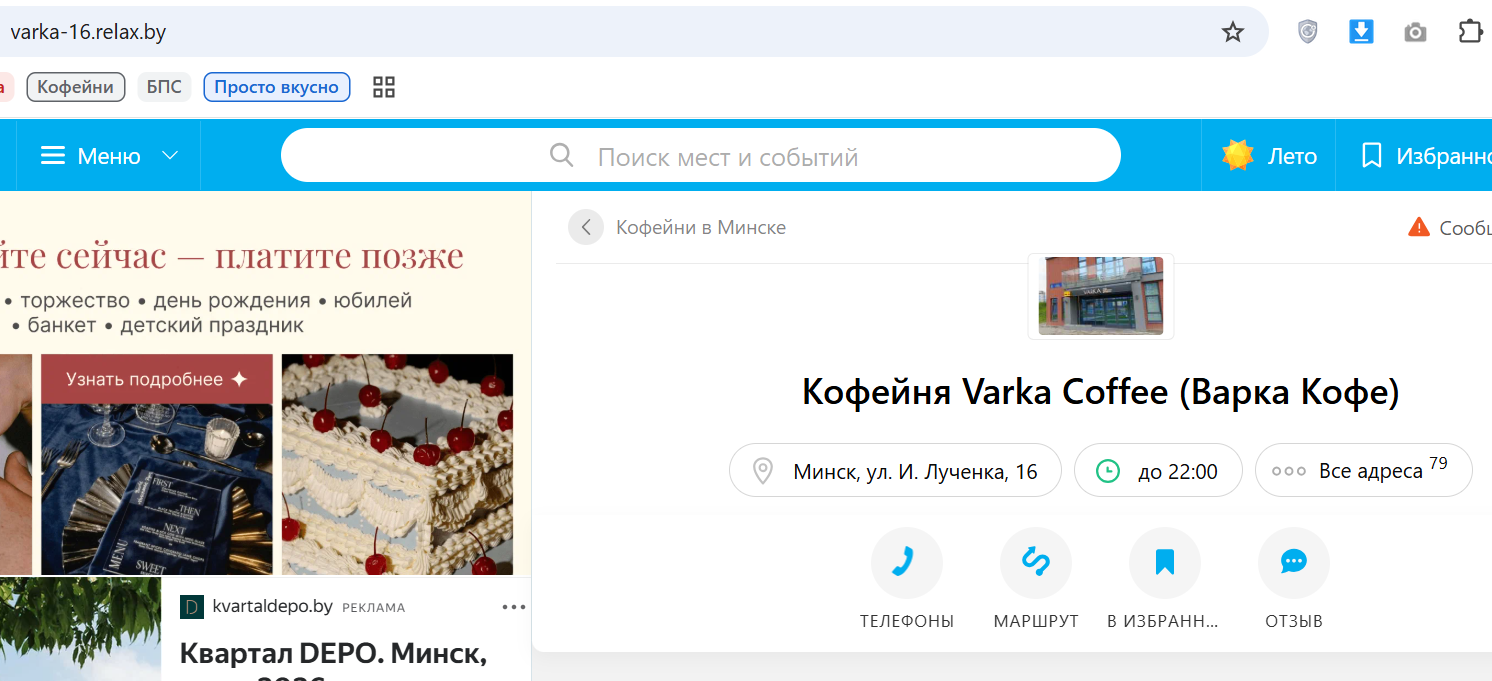Go back with the chevron arrow button

[586, 227]
